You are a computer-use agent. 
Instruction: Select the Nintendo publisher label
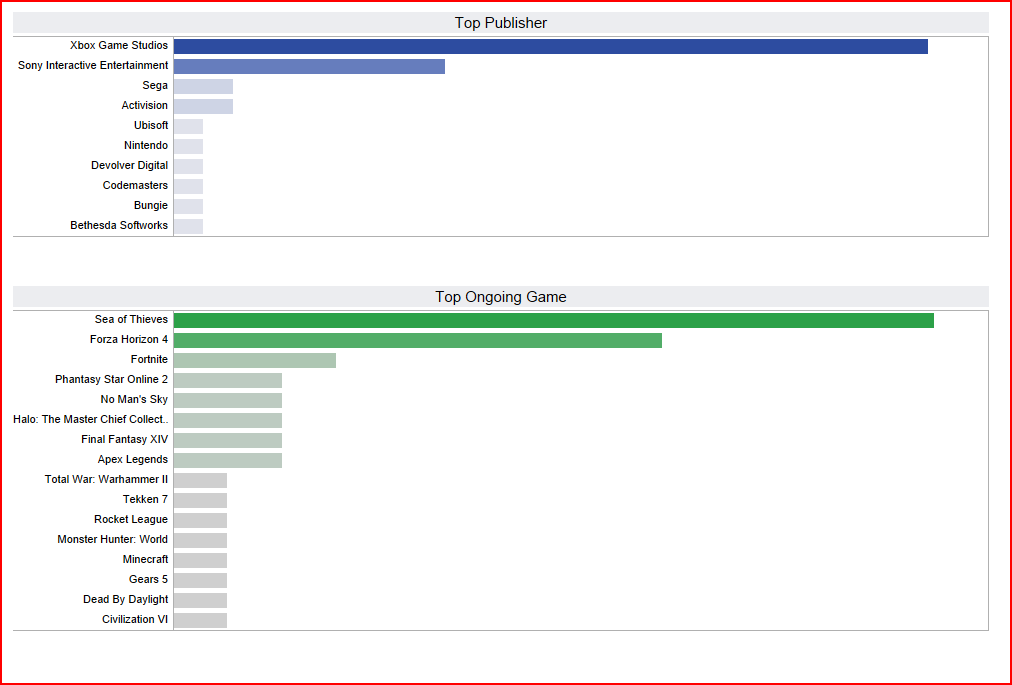[146, 146]
